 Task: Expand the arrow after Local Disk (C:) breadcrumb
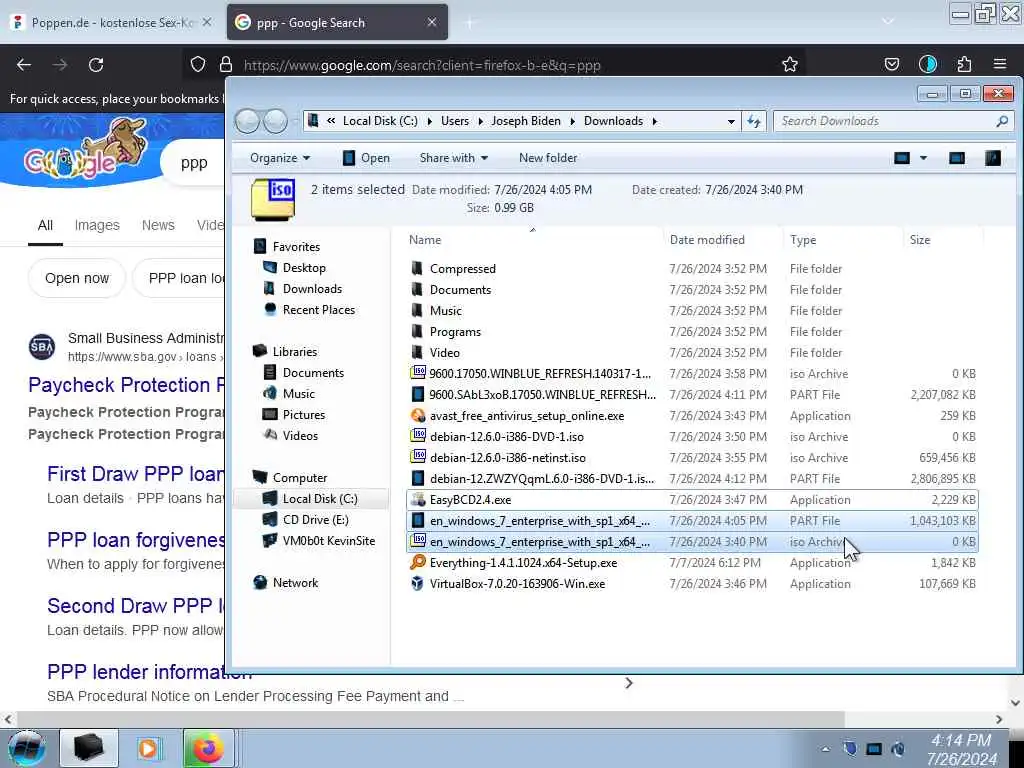[x=429, y=121]
